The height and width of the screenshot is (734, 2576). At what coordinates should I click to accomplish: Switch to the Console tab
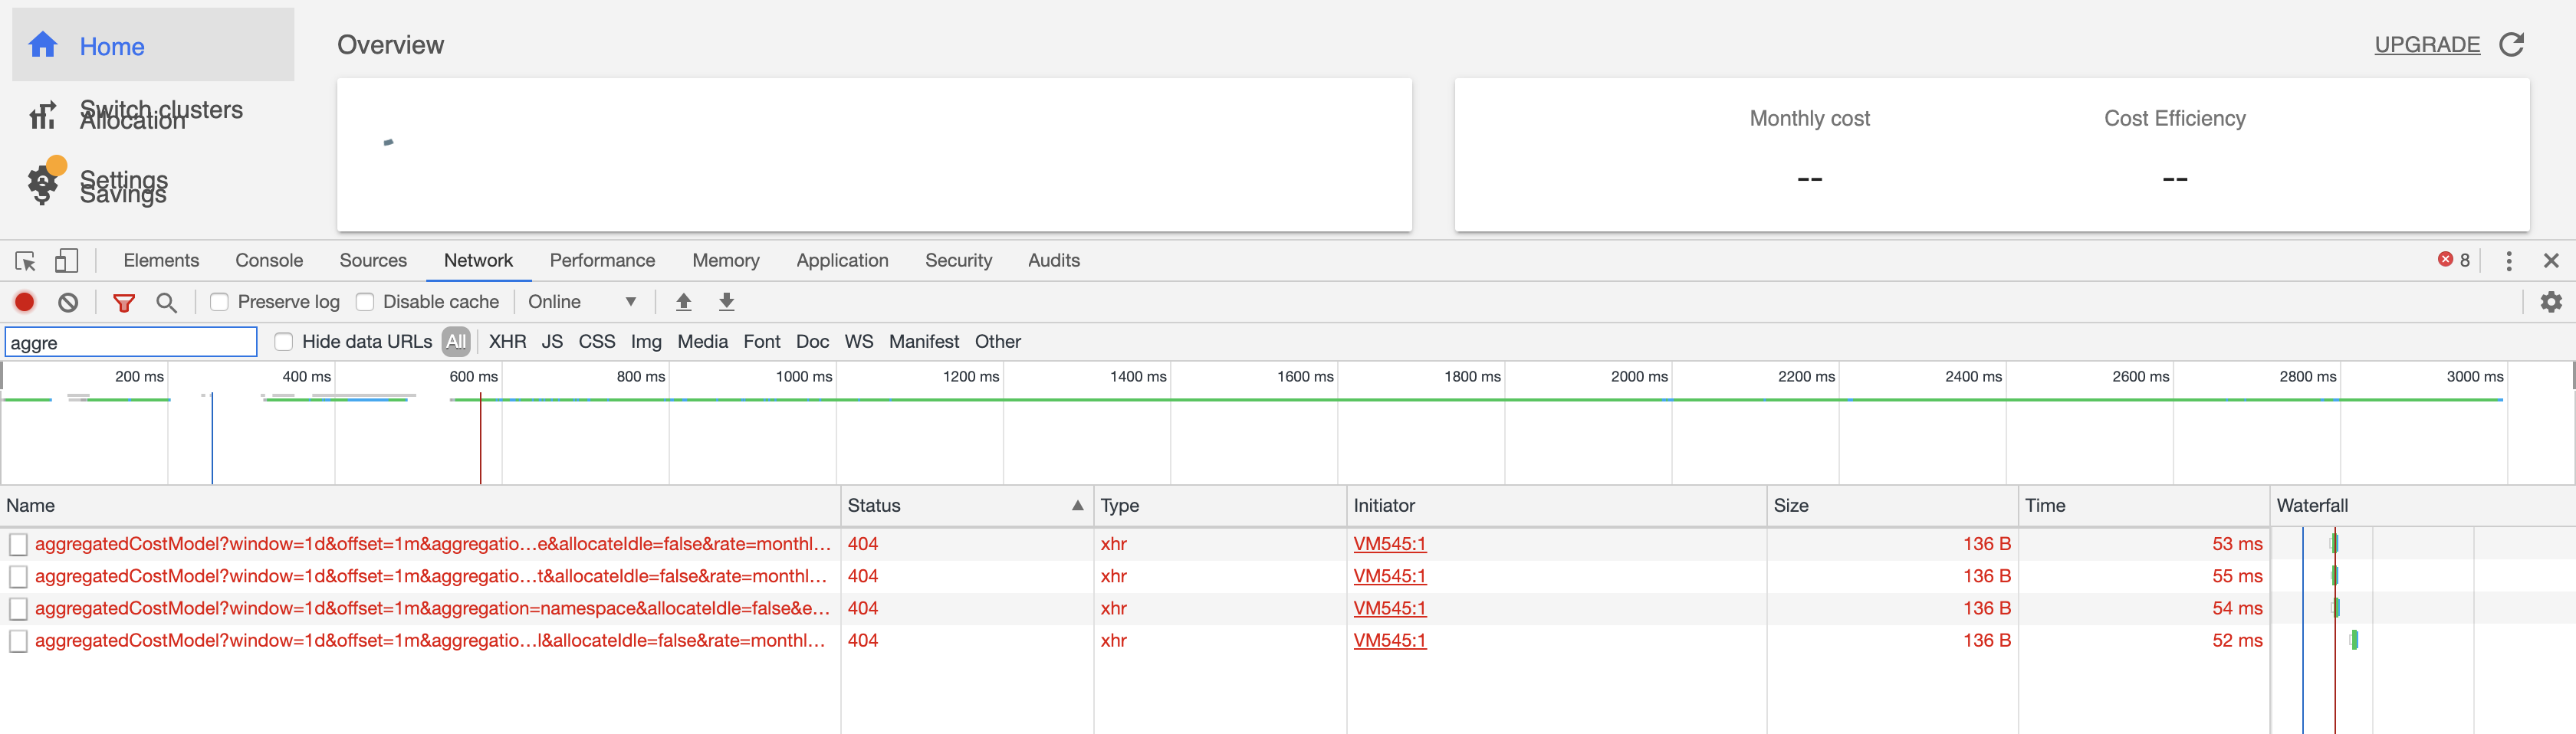click(268, 260)
